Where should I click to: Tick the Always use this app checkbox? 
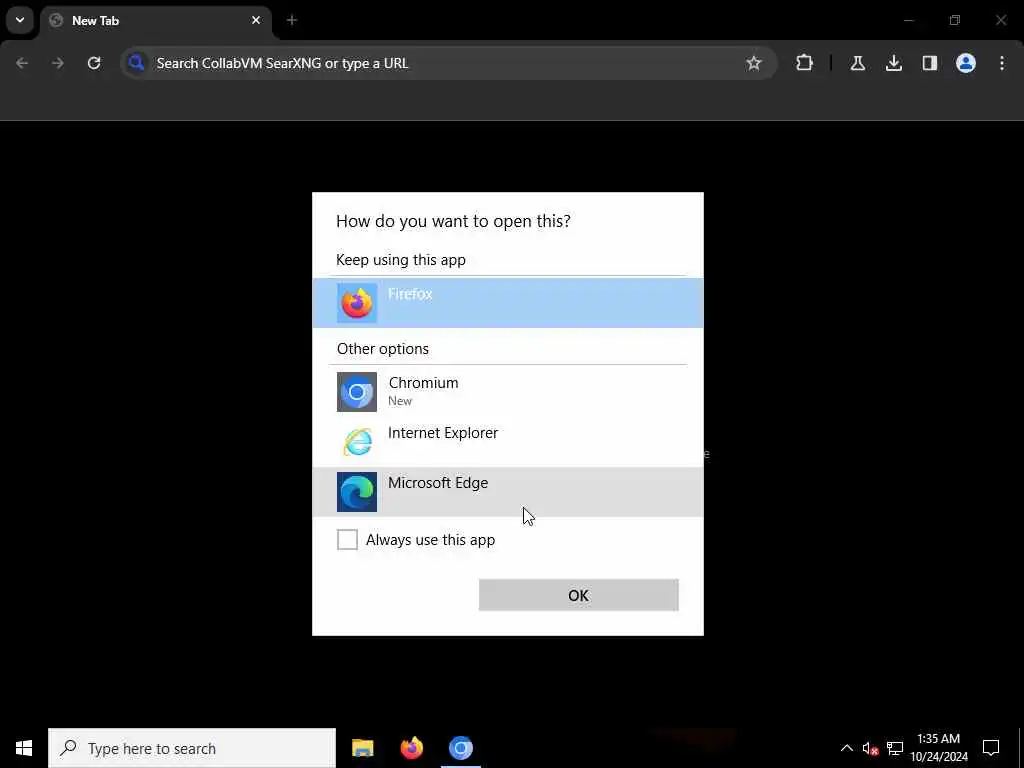click(x=347, y=539)
